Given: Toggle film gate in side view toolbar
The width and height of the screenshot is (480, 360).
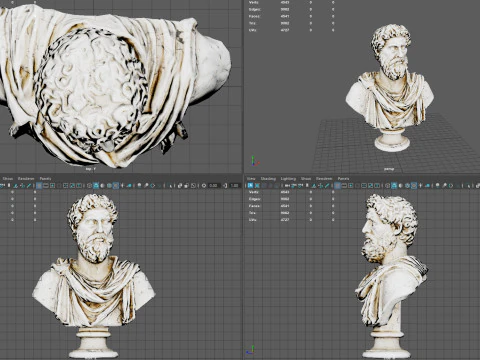Looking at the screenshot, I should tap(344, 185).
